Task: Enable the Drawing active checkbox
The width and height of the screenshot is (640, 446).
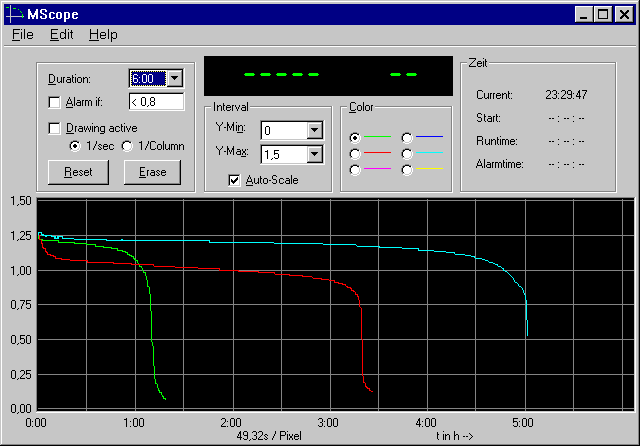Action: [54, 128]
